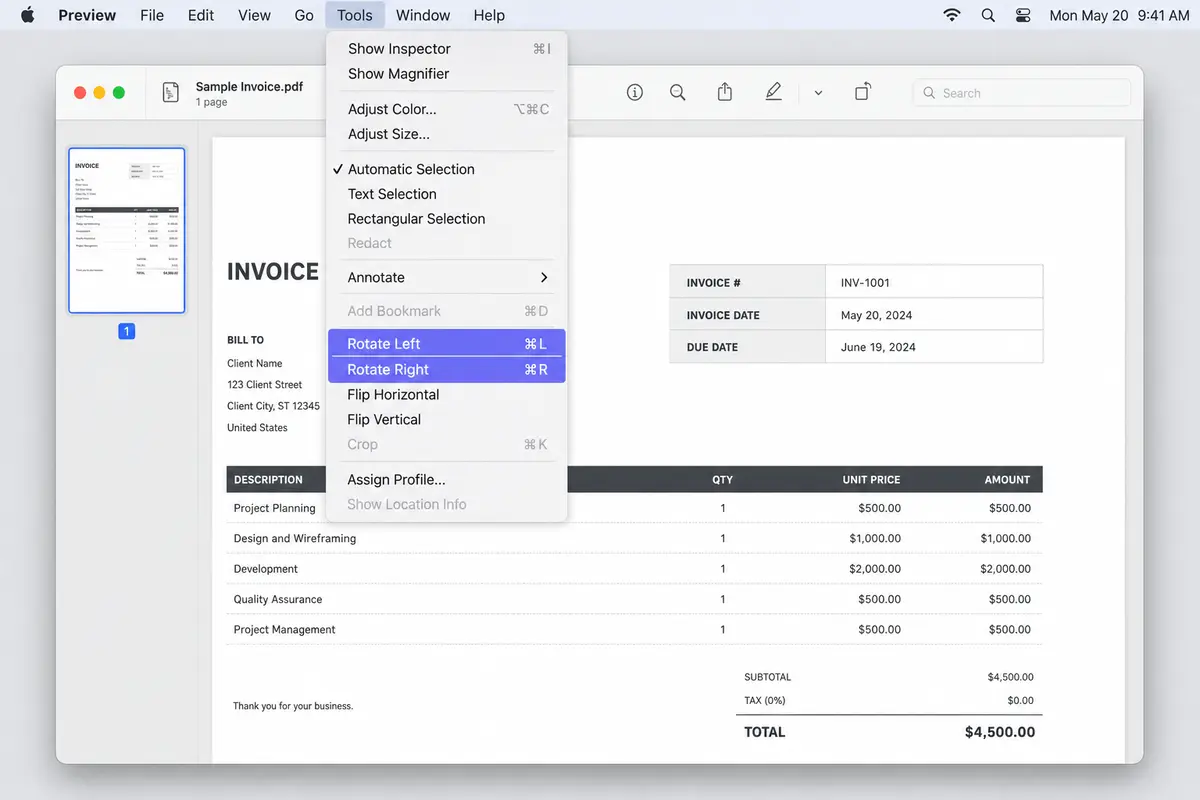Click the TAX (0%) label
Viewport: 1200px width, 800px height.
pos(765,700)
